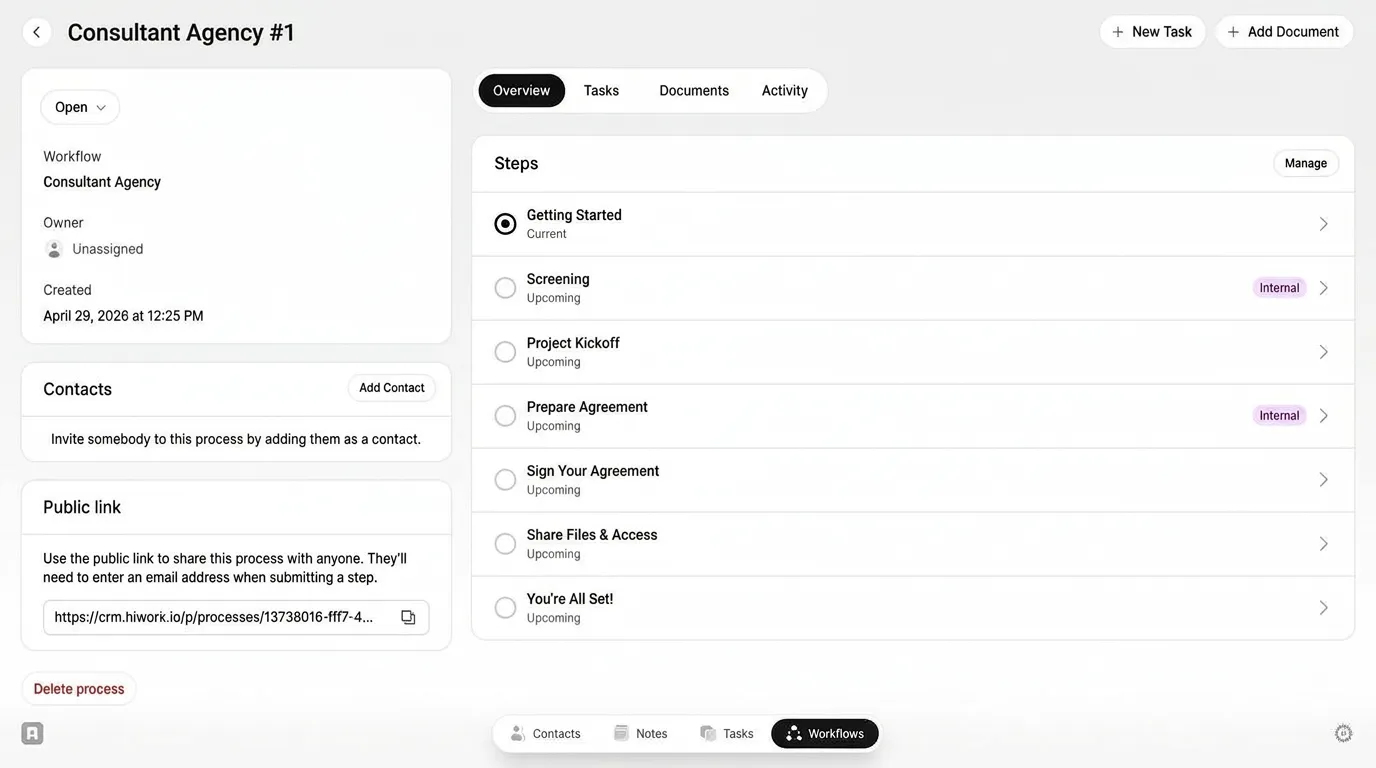Expand Share Files & Access chevron
This screenshot has height=768, width=1376.
click(1323, 544)
